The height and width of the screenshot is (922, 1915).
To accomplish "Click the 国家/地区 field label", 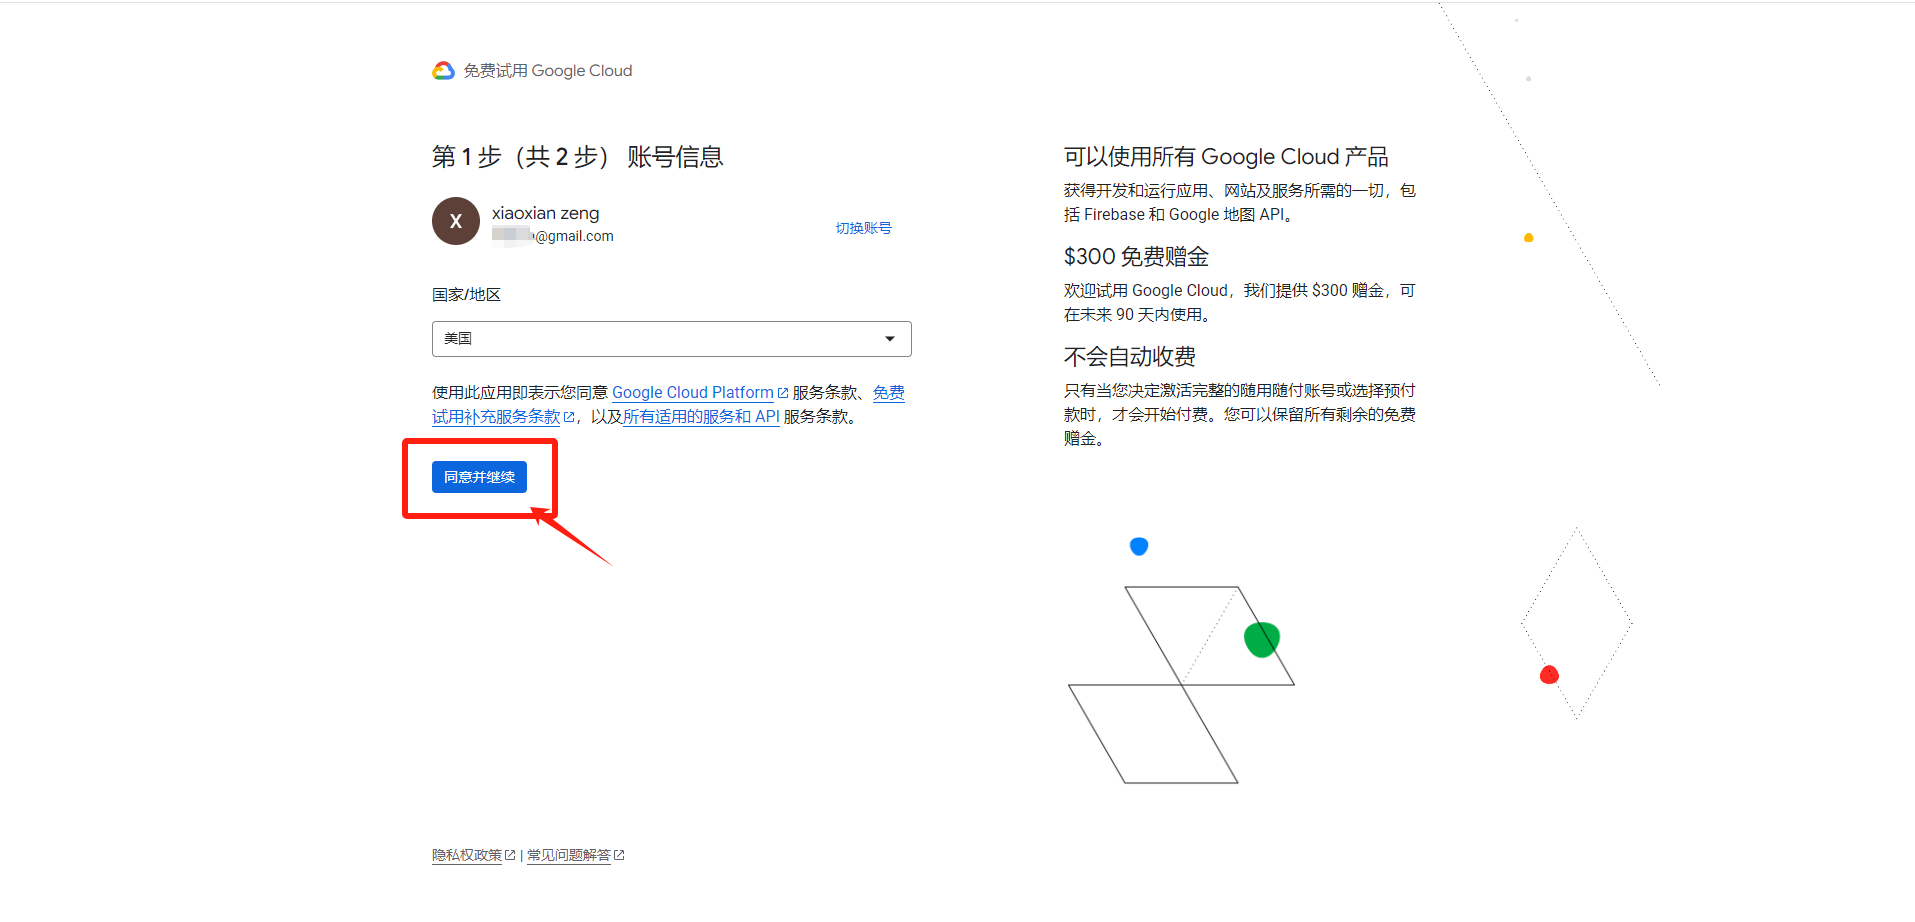I will click(x=466, y=295).
